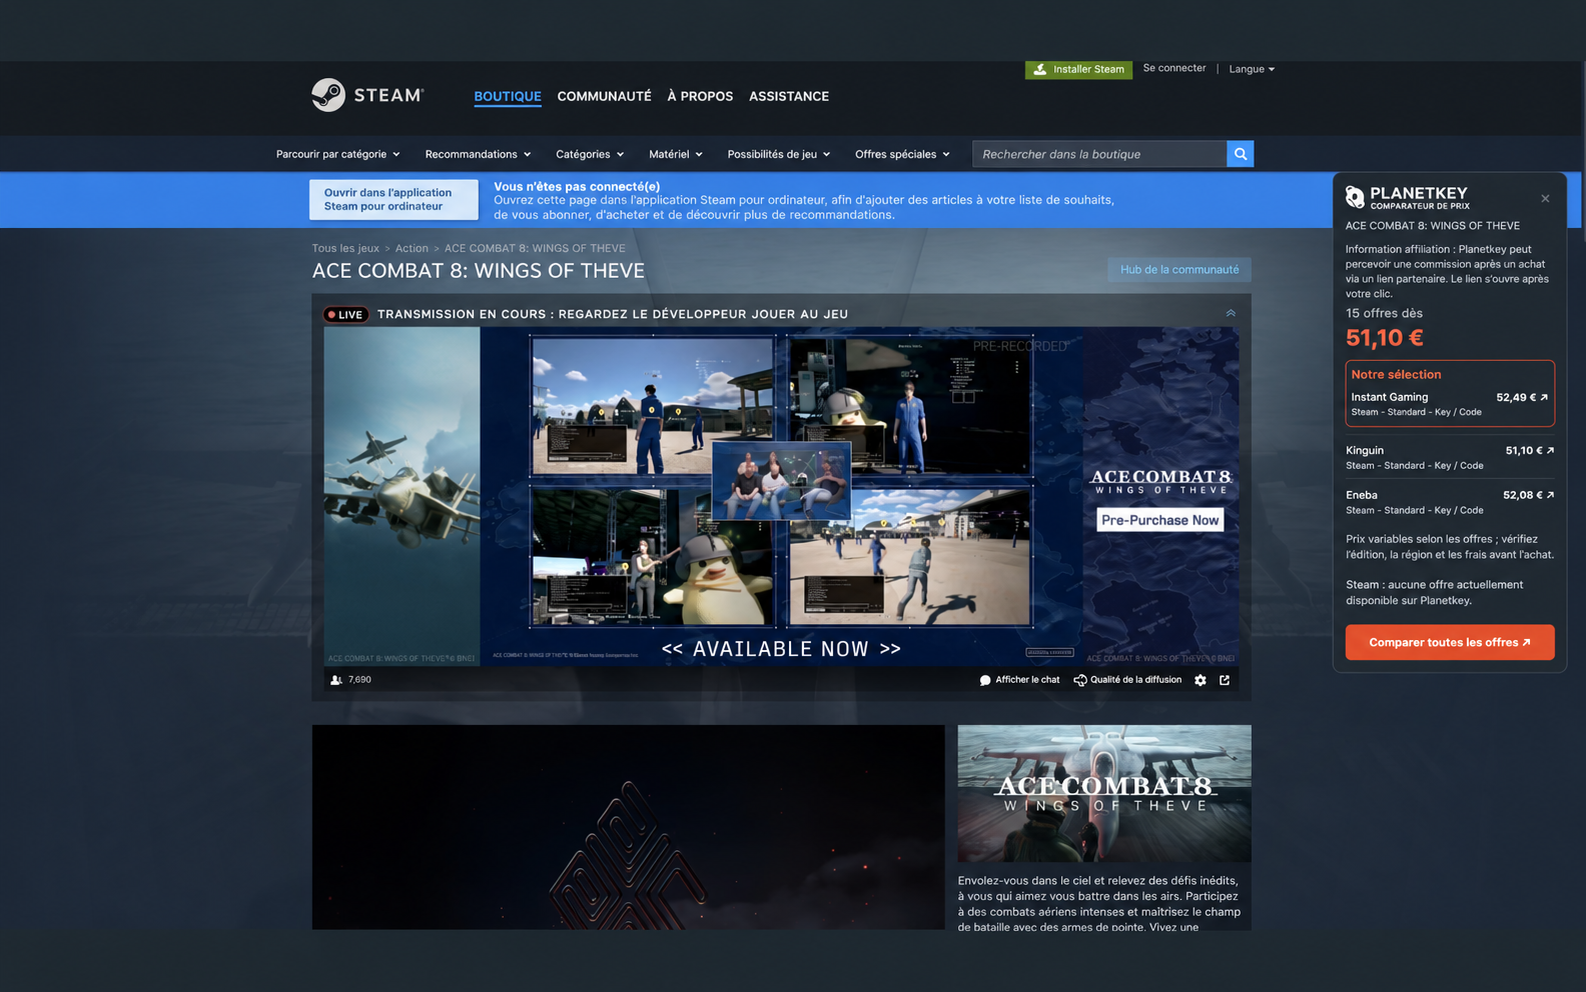Open broadcast settings gear icon
The width and height of the screenshot is (1586, 992).
pos(1200,680)
